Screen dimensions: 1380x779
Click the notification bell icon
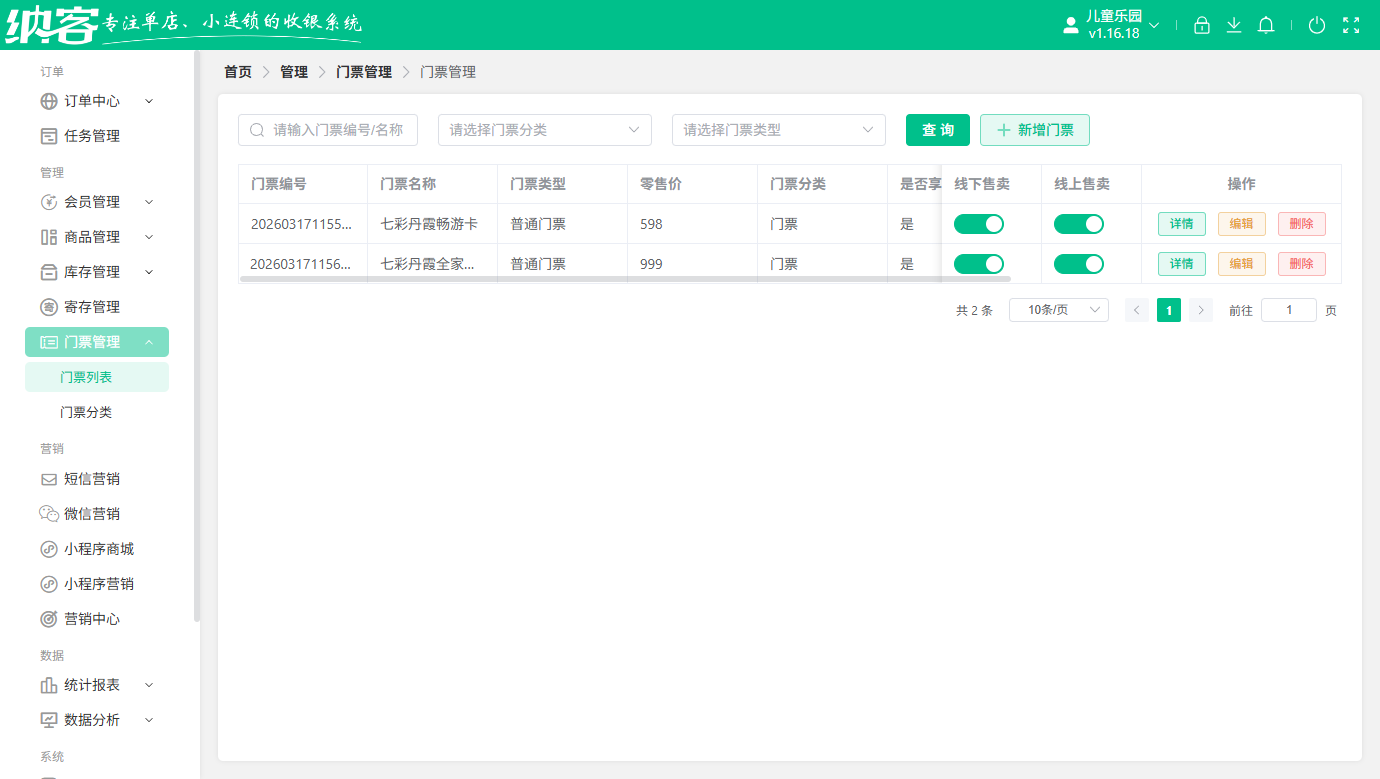1266,25
